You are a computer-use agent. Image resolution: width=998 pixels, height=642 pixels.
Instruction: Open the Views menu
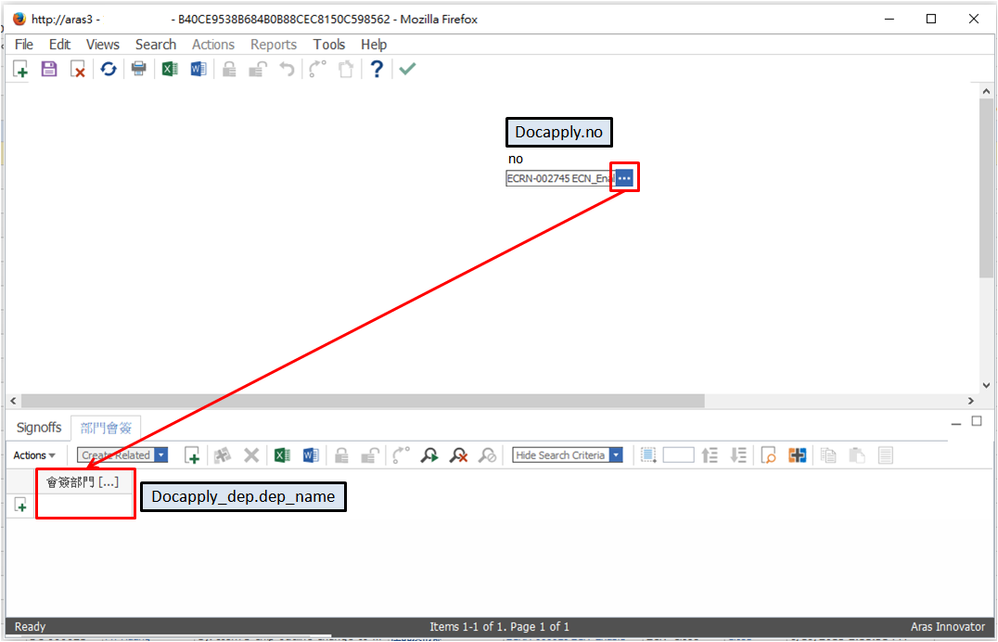click(x=102, y=44)
